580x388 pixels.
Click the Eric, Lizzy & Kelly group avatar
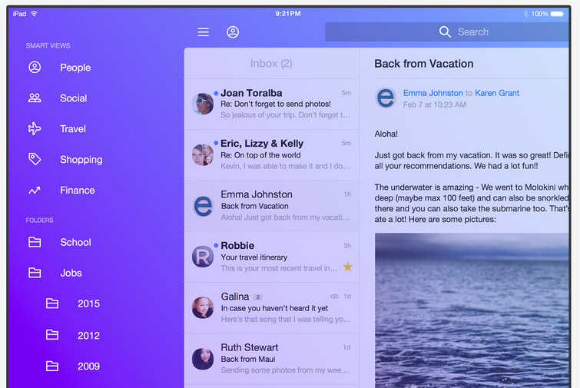[x=203, y=155]
